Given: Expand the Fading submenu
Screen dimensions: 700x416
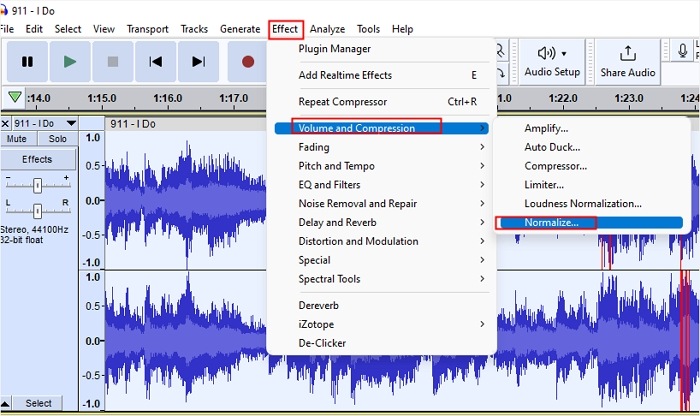Looking at the screenshot, I should pyautogui.click(x=382, y=147).
